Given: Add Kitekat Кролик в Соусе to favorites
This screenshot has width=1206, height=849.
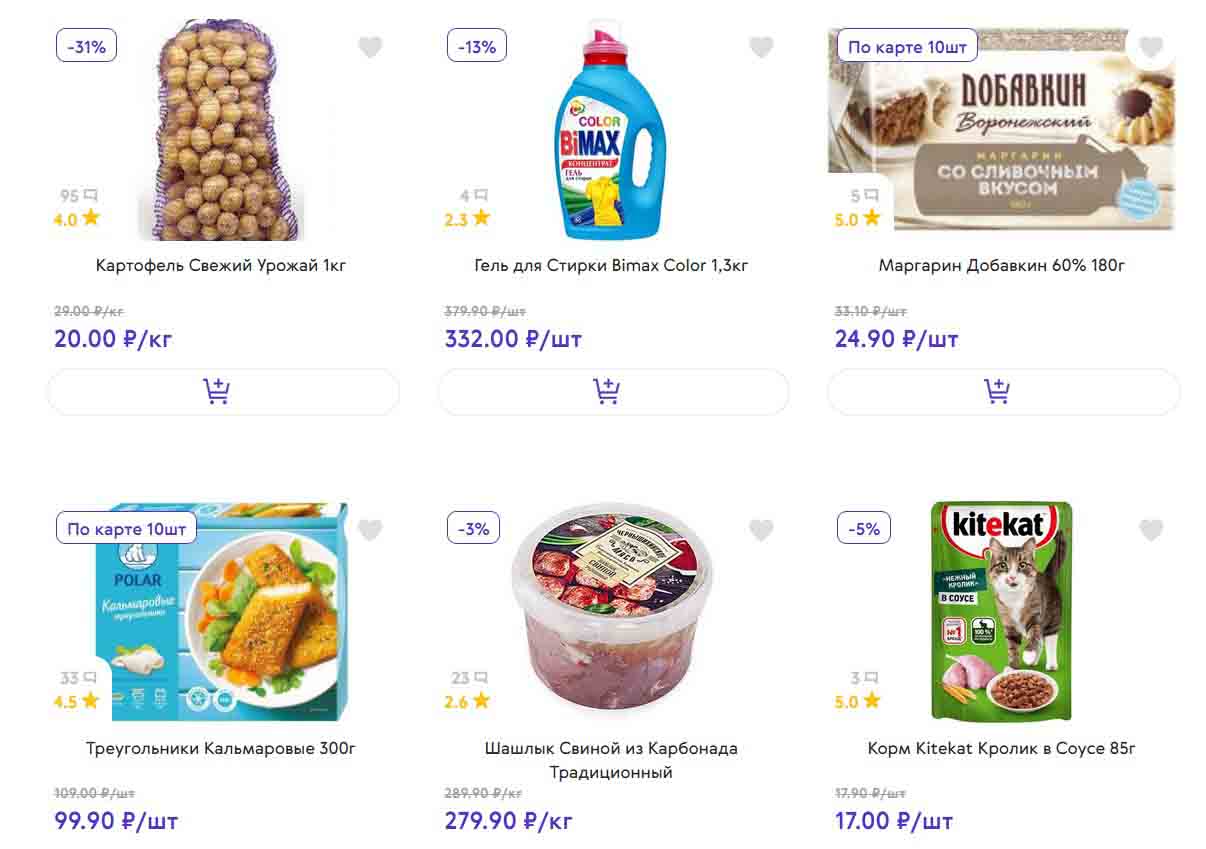Looking at the screenshot, I should click(x=1151, y=530).
